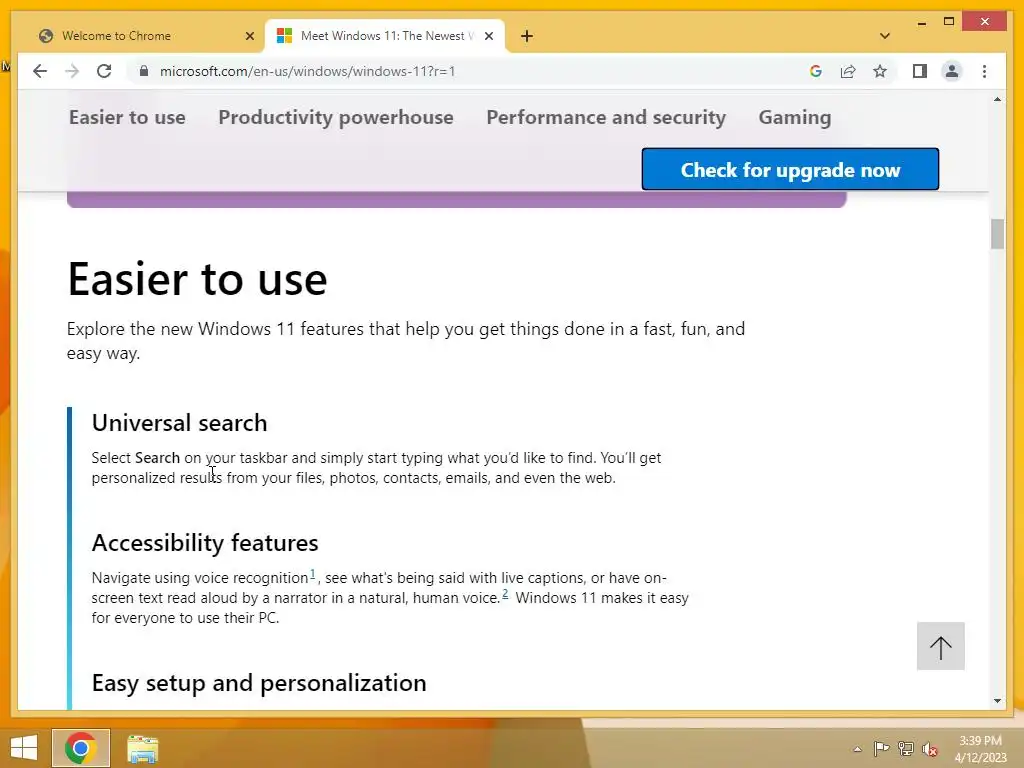
Task: Open the Performance and security section
Action: click(x=606, y=118)
